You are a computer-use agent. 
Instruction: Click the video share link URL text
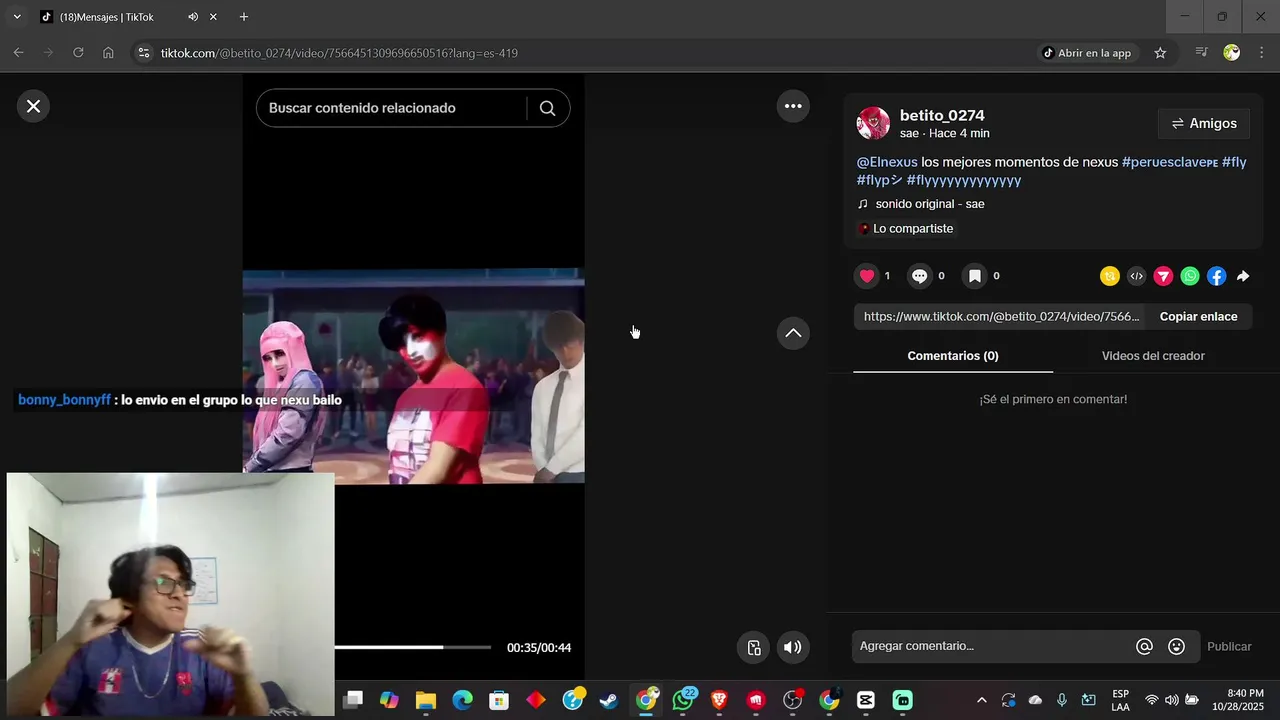pos(1001,317)
